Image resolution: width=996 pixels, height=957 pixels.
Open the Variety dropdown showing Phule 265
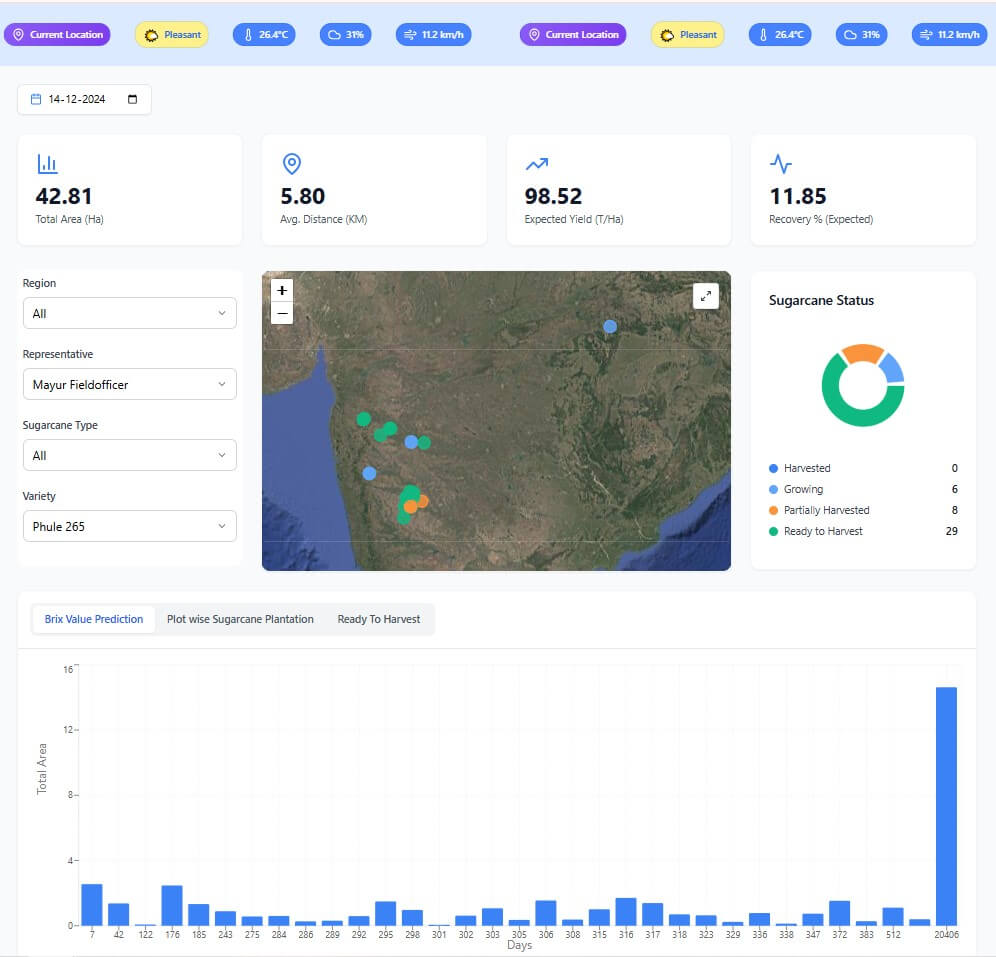pos(130,527)
